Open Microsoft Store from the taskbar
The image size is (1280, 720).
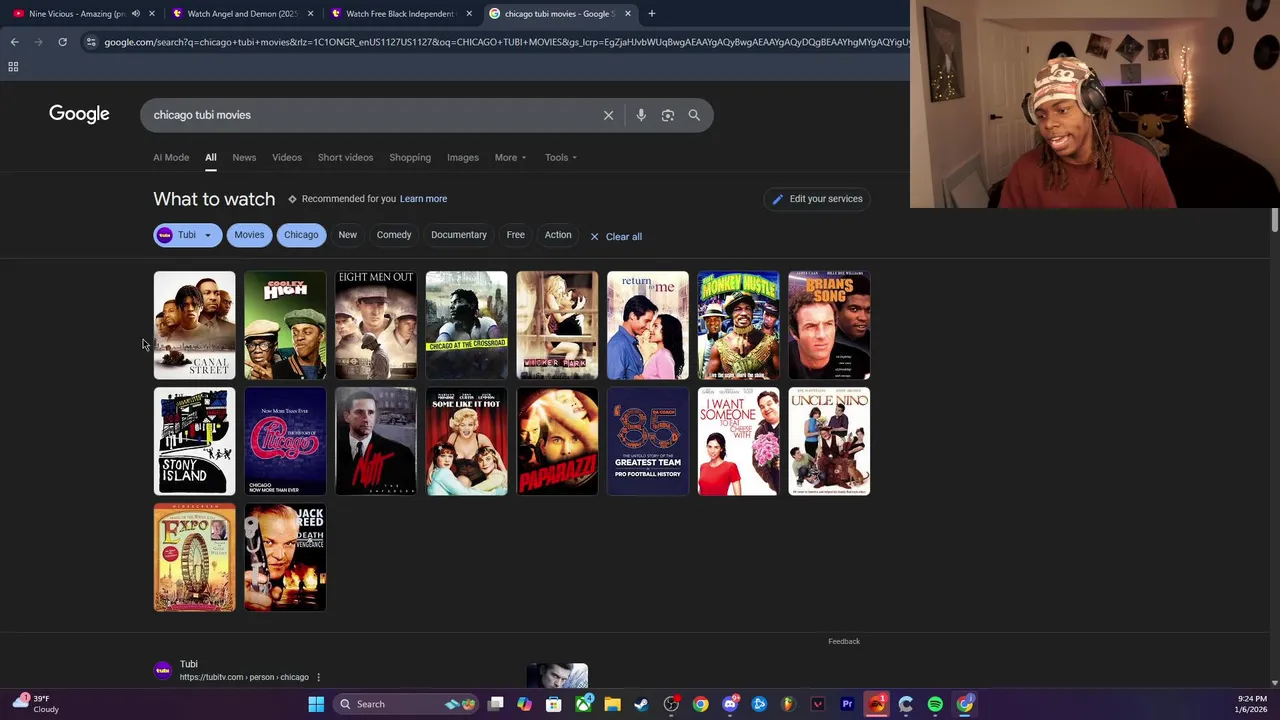tap(553, 704)
